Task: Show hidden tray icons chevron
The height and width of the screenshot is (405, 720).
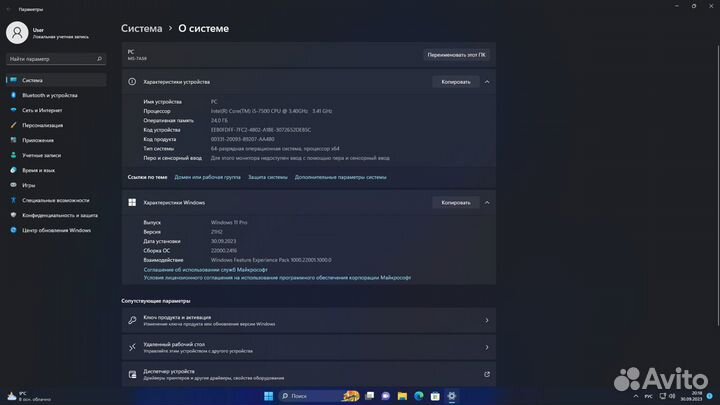Action: [636, 396]
